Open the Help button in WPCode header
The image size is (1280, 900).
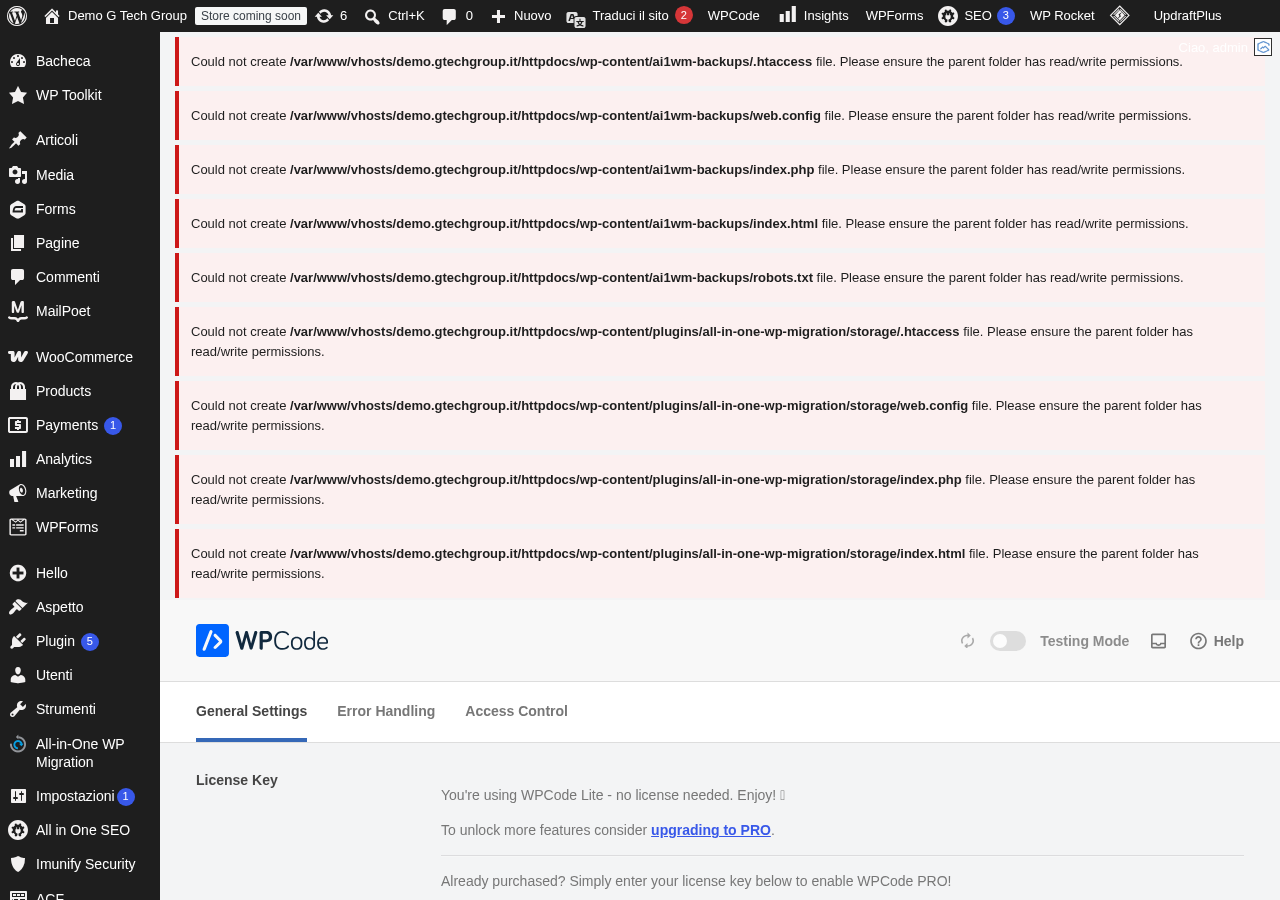click(1217, 641)
